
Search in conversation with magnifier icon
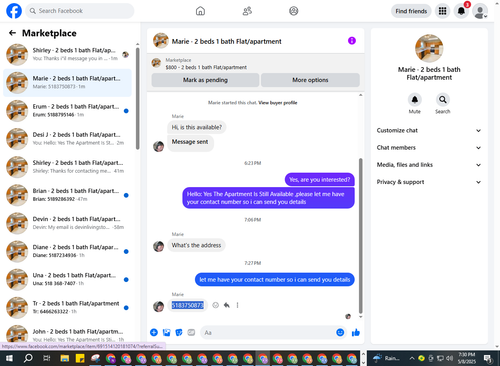(x=443, y=100)
